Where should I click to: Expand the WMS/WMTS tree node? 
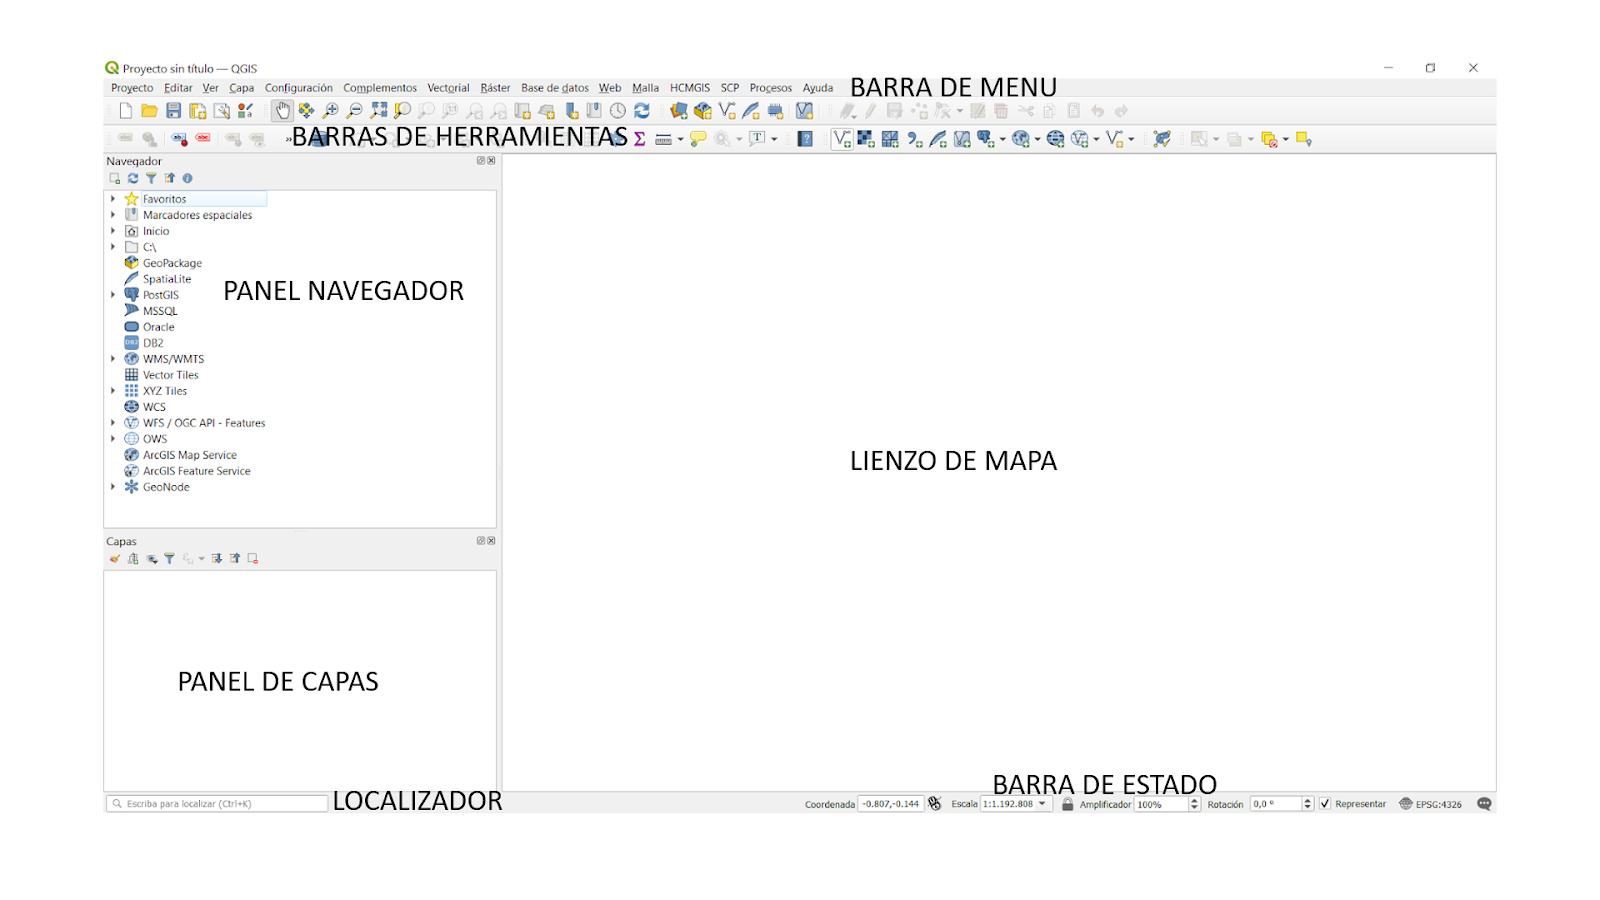click(113, 359)
